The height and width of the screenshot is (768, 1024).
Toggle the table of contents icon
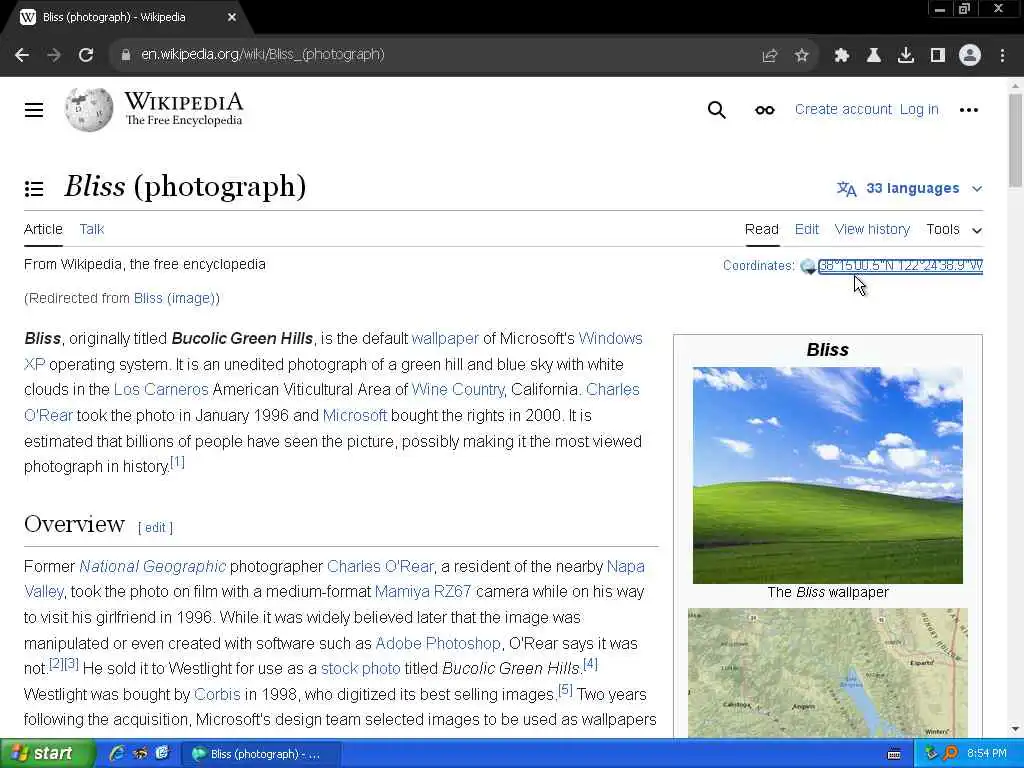(34, 189)
